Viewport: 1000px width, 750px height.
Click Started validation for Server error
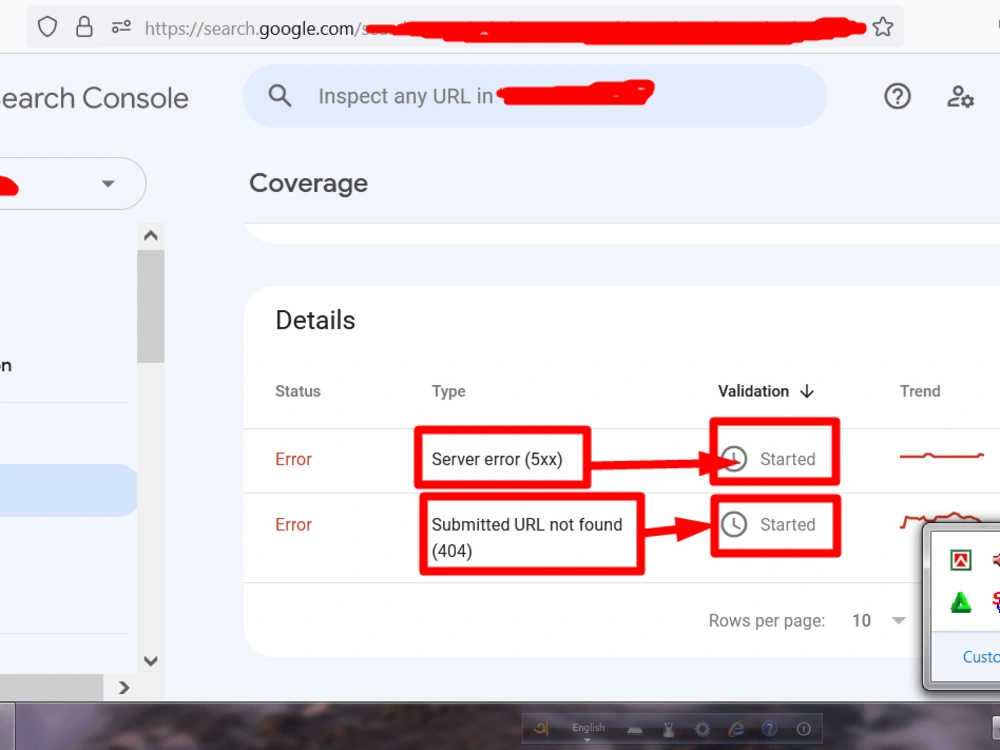click(788, 459)
